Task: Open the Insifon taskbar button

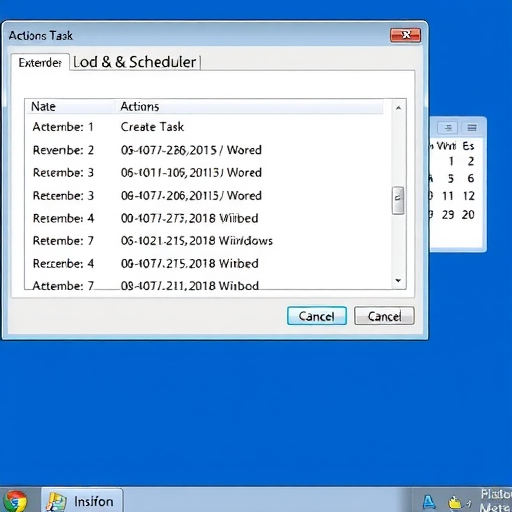Action: (82, 501)
